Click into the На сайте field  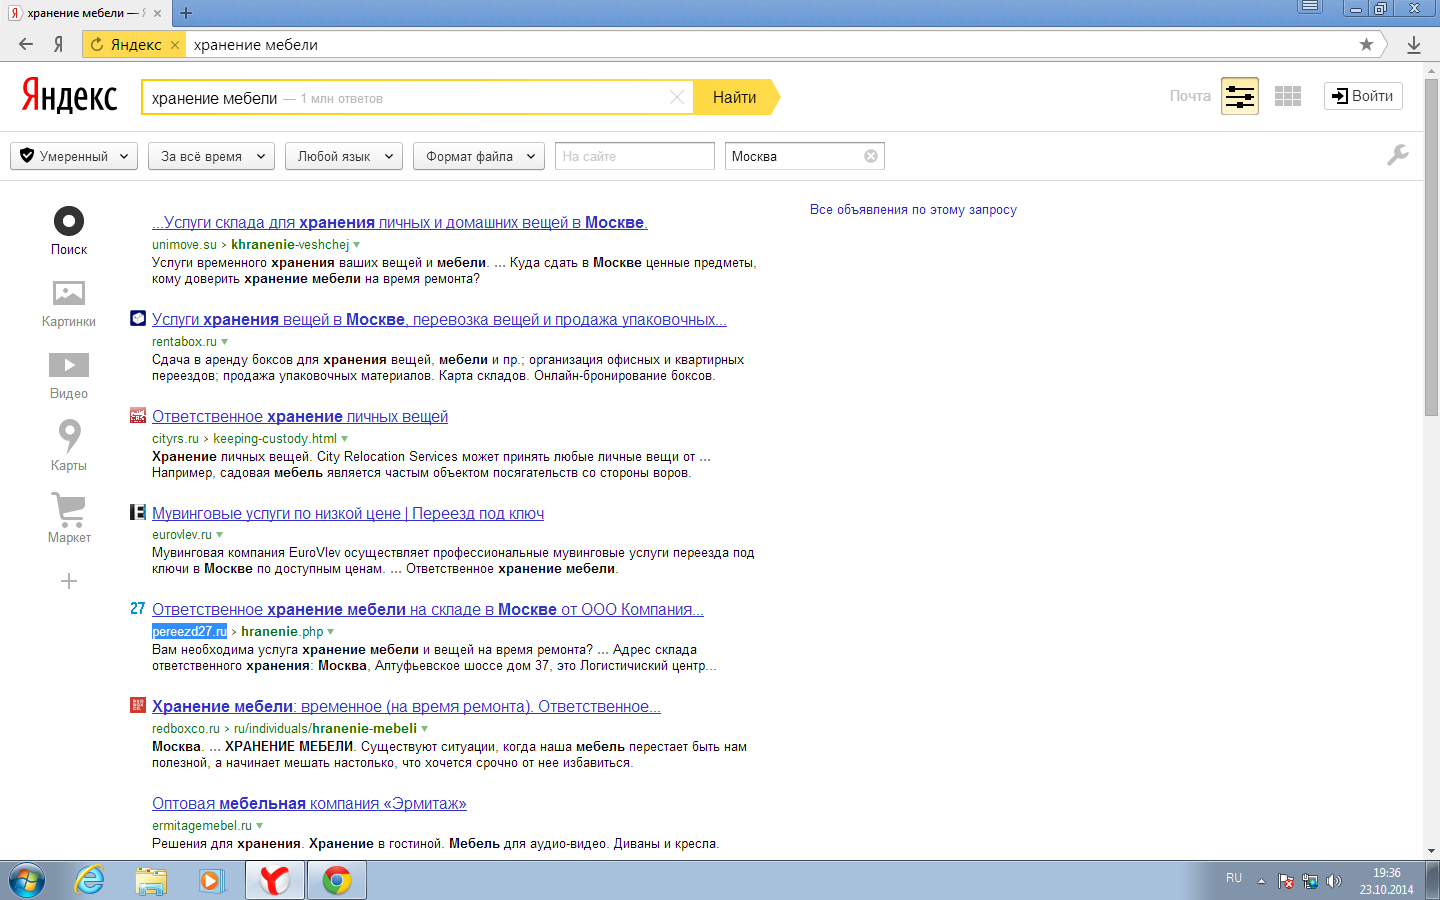tap(635, 156)
